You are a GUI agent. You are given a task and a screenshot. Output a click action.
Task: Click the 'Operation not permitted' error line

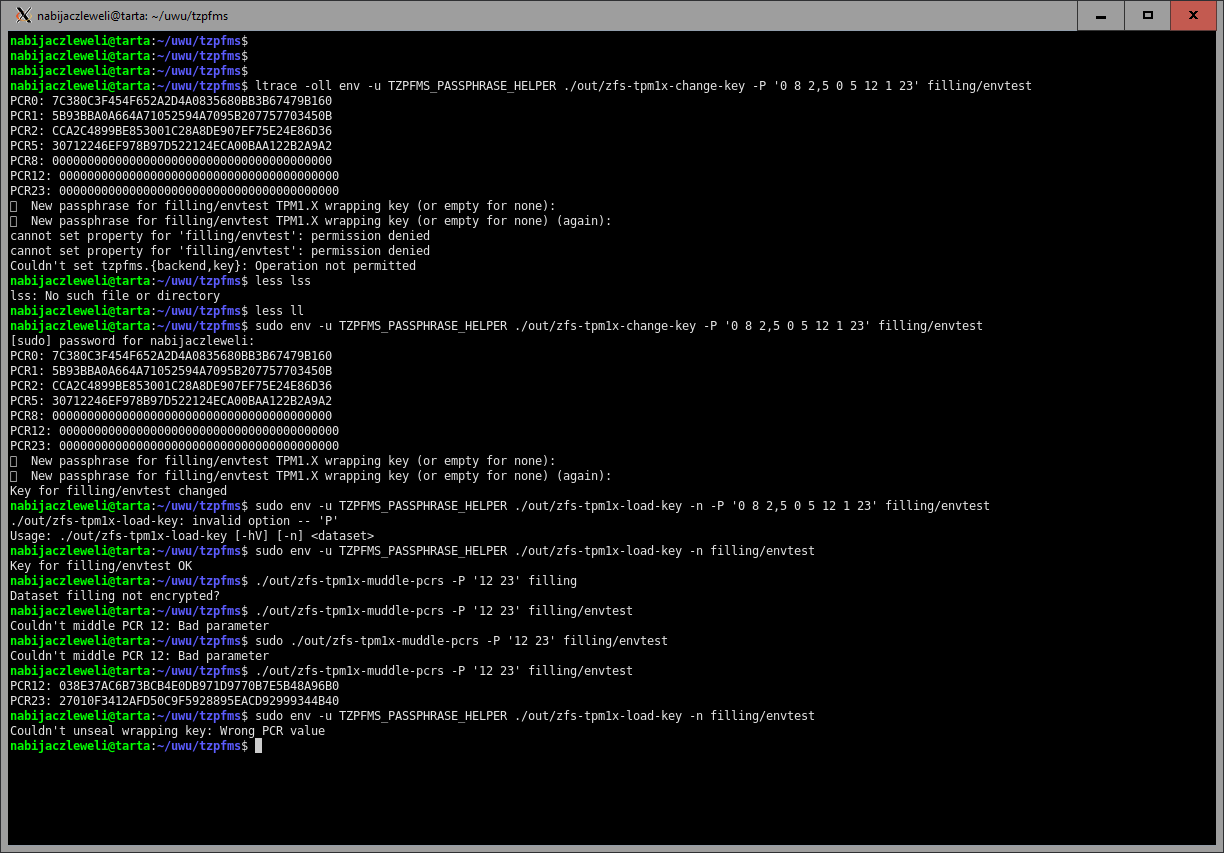(x=212, y=266)
